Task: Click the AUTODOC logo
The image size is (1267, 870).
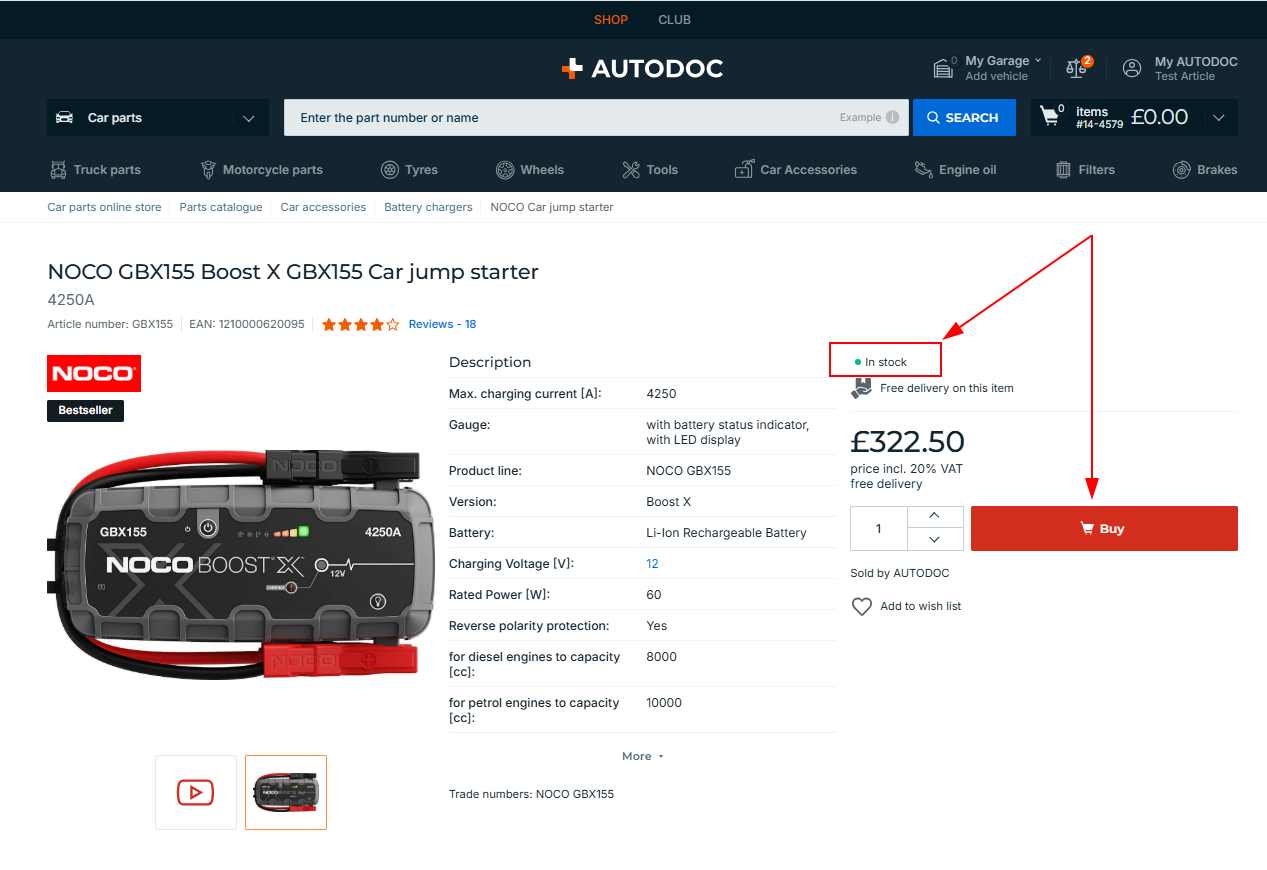Action: (642, 68)
